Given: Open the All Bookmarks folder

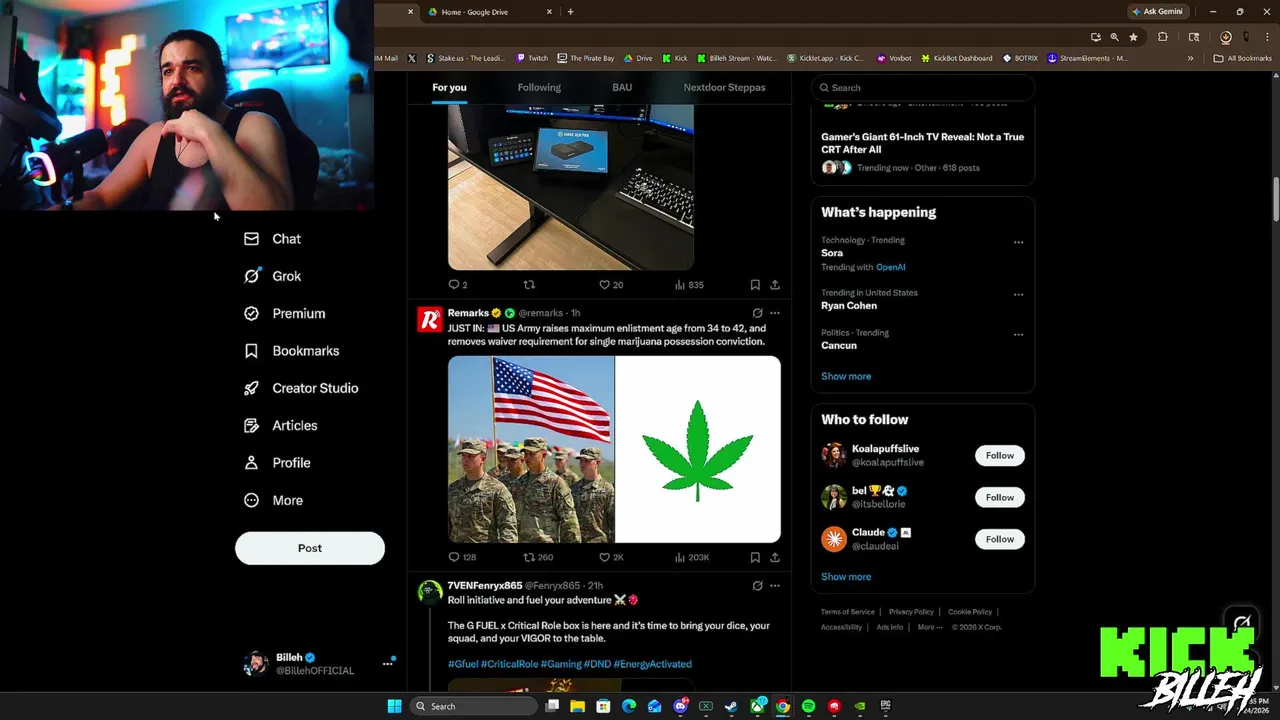Looking at the screenshot, I should tap(1242, 58).
